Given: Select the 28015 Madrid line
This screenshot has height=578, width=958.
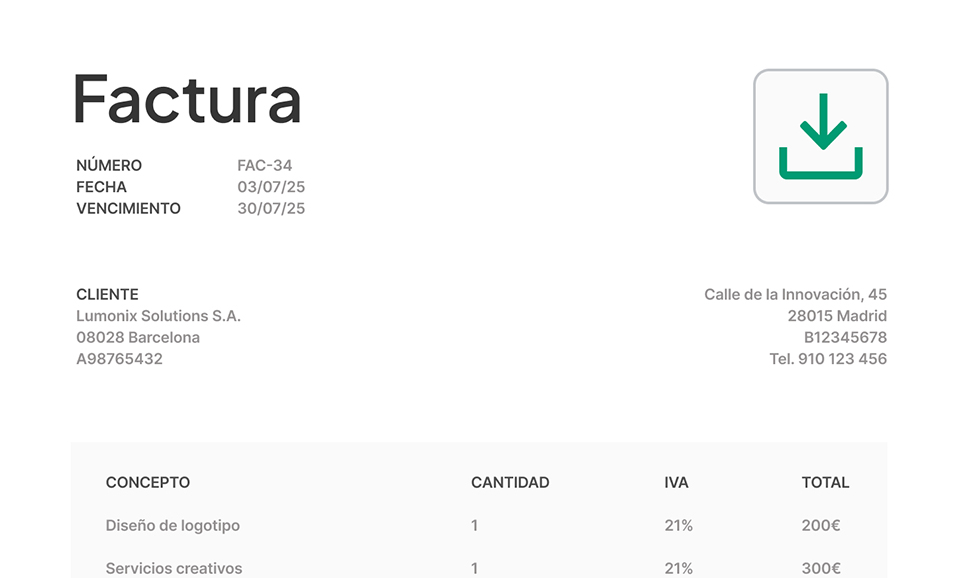Looking at the screenshot, I should coord(837,316).
